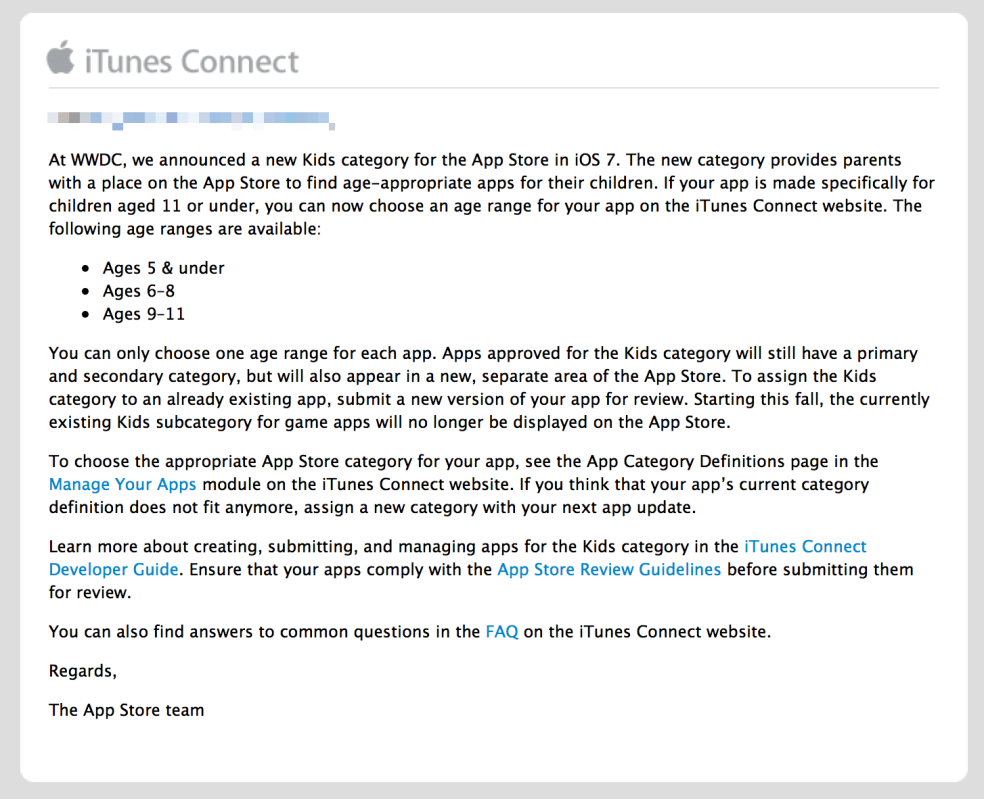This screenshot has height=799, width=984.
Task: Click the "Ages 9-11" list item
Action: tap(143, 314)
